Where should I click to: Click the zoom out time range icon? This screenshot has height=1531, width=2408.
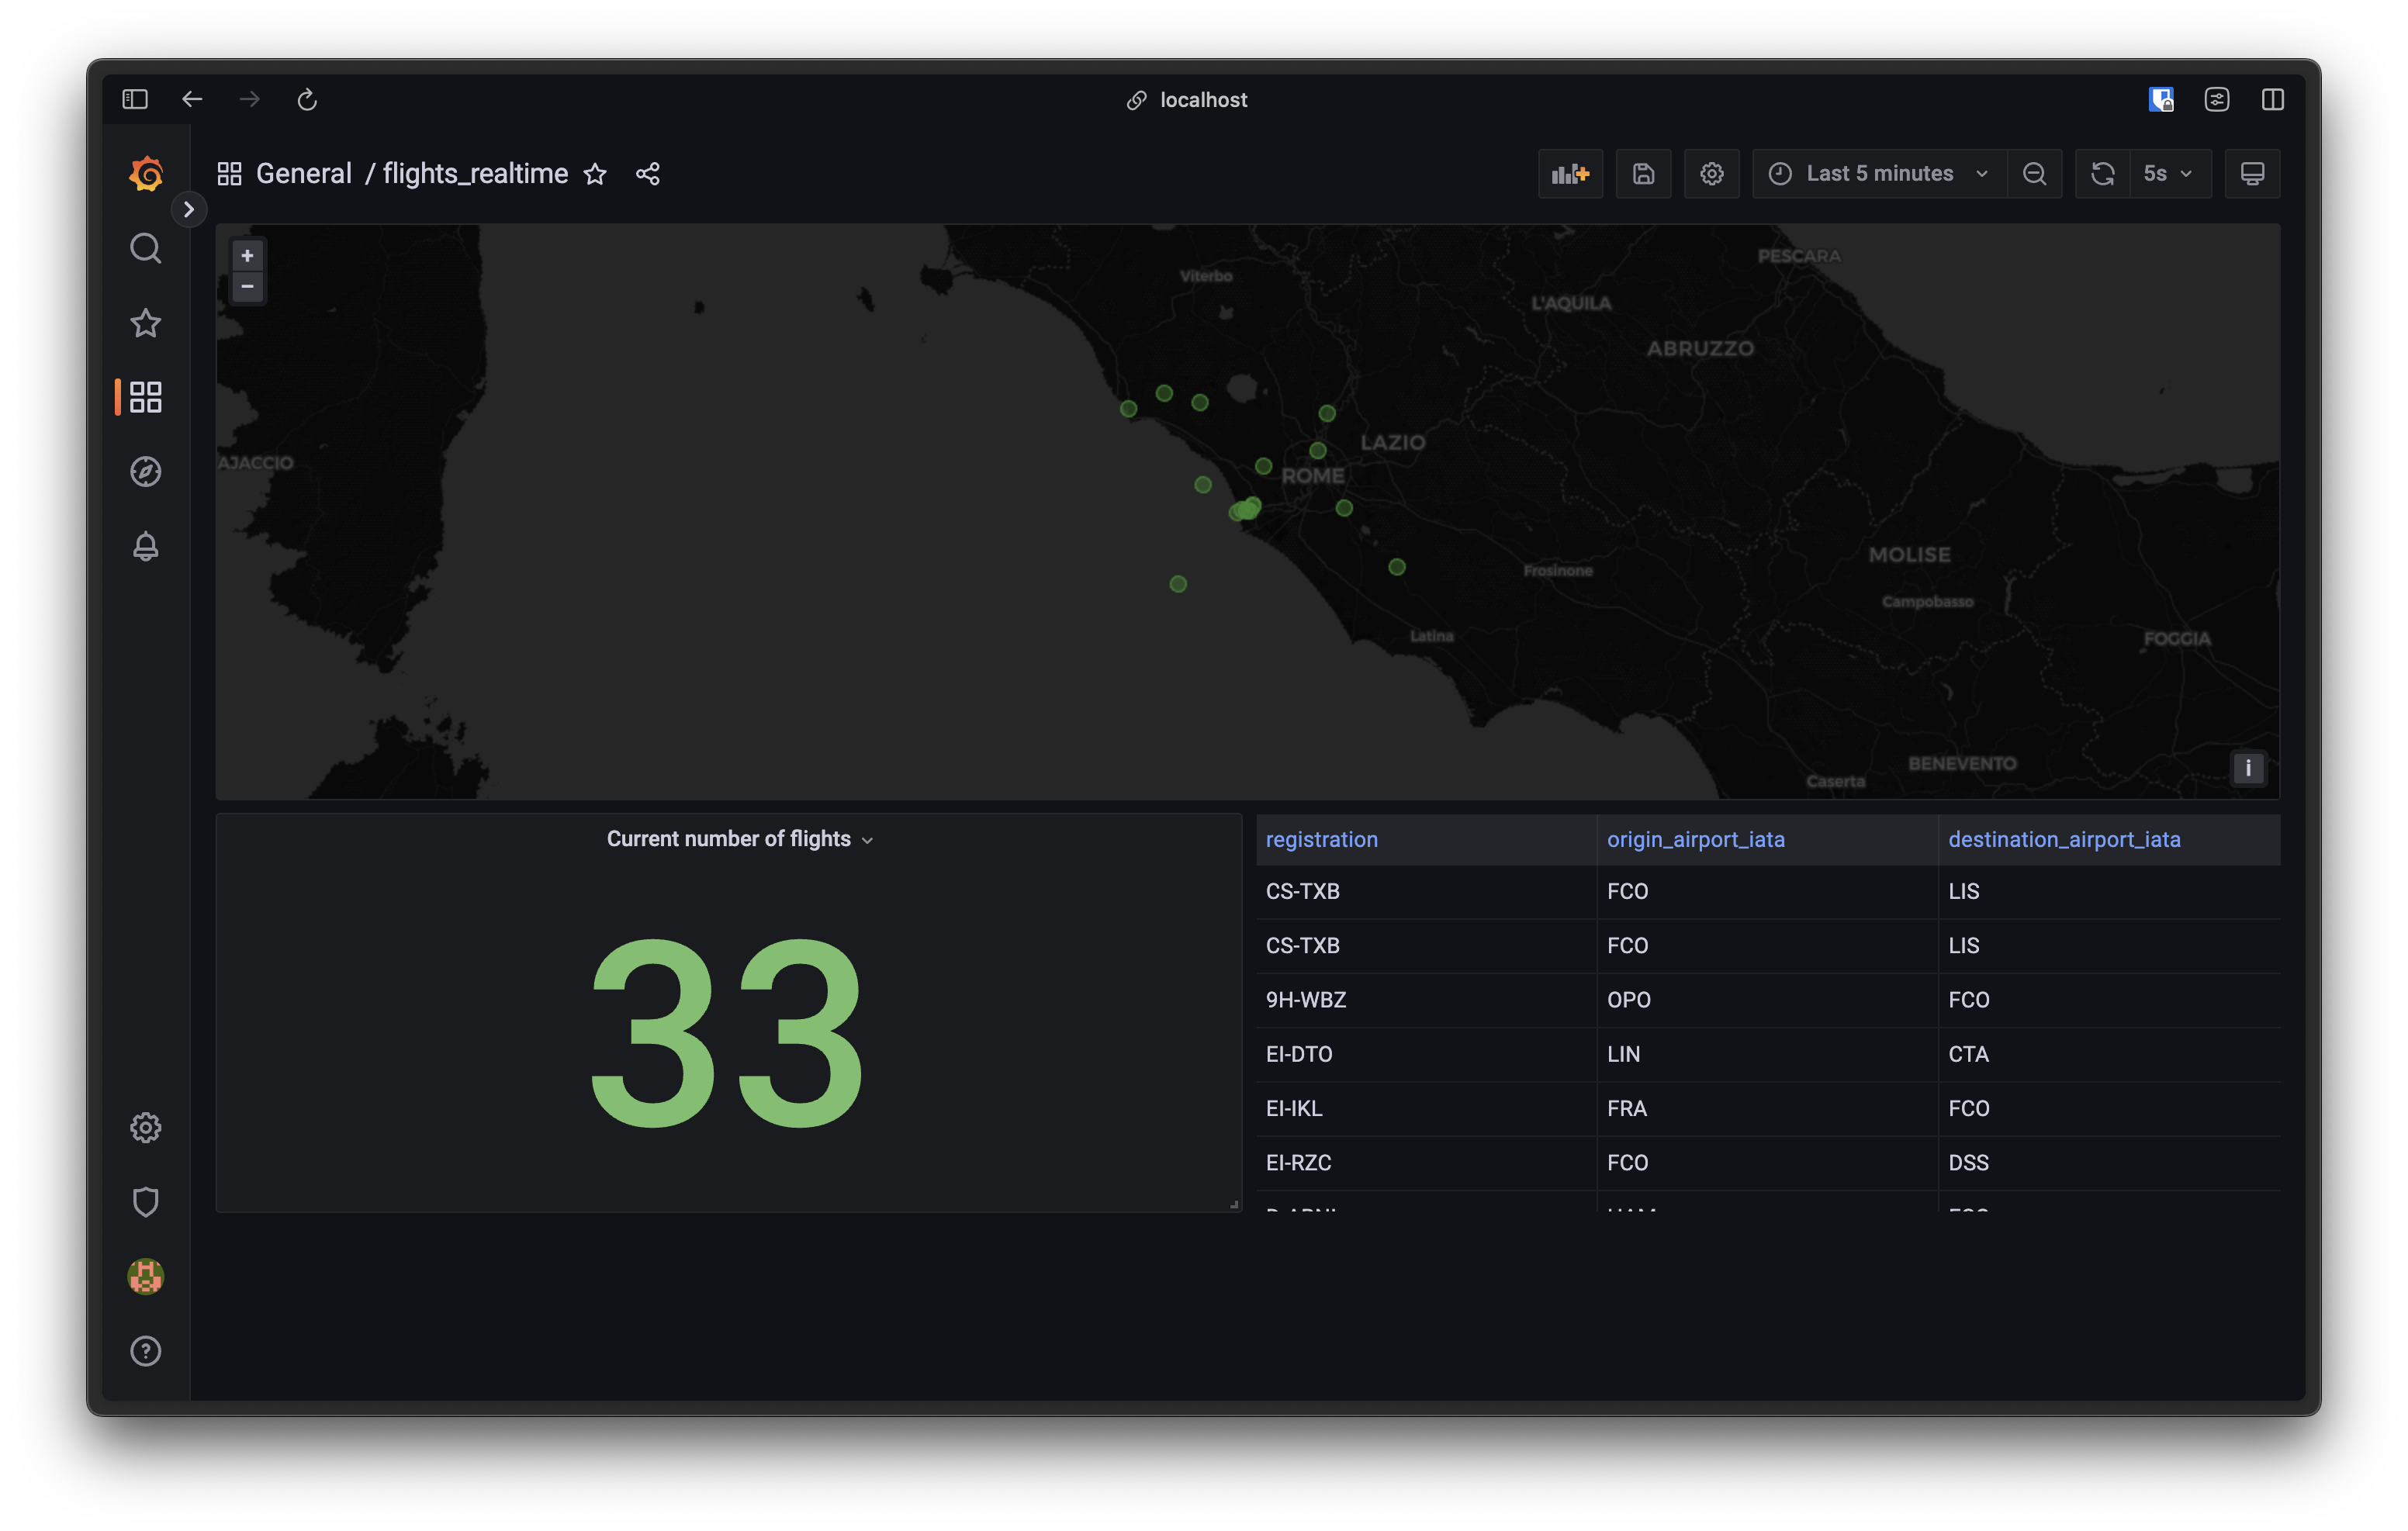(x=2034, y=174)
